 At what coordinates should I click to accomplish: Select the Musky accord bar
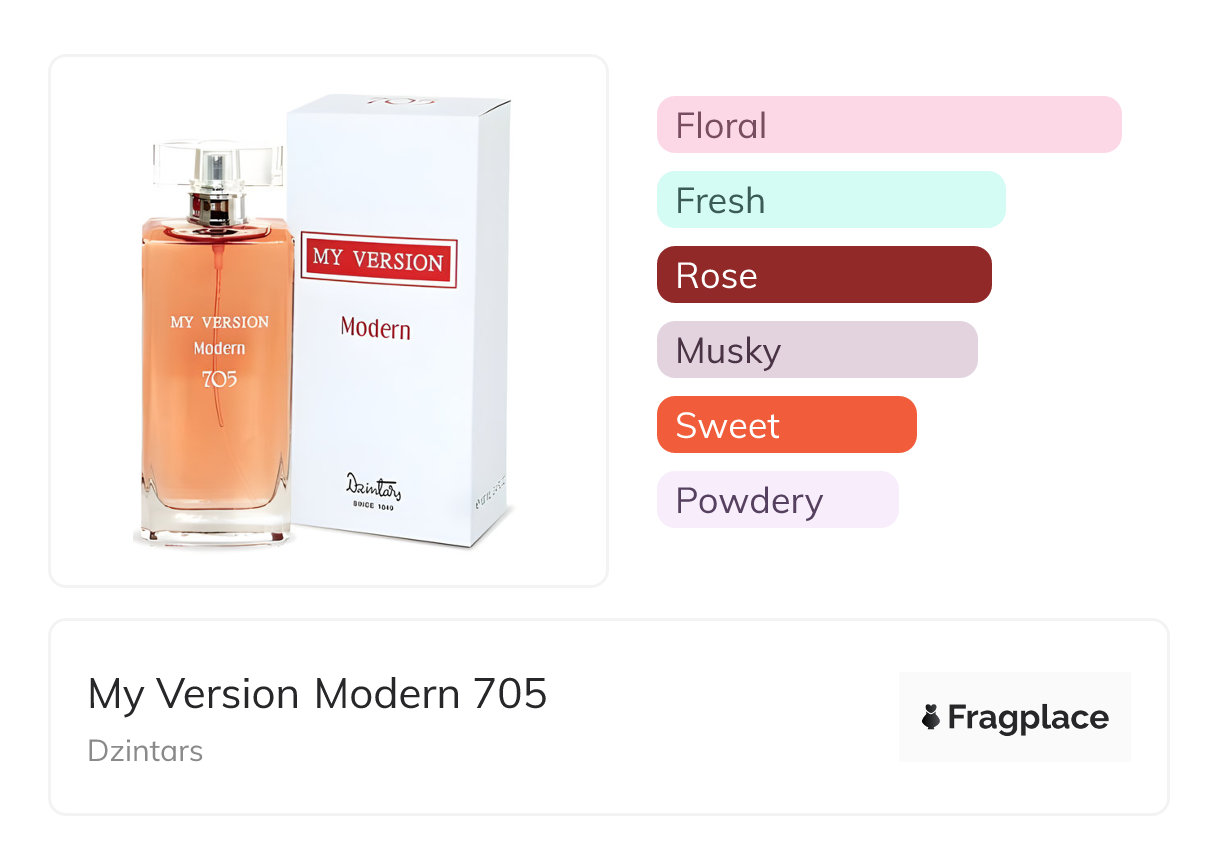(817, 350)
